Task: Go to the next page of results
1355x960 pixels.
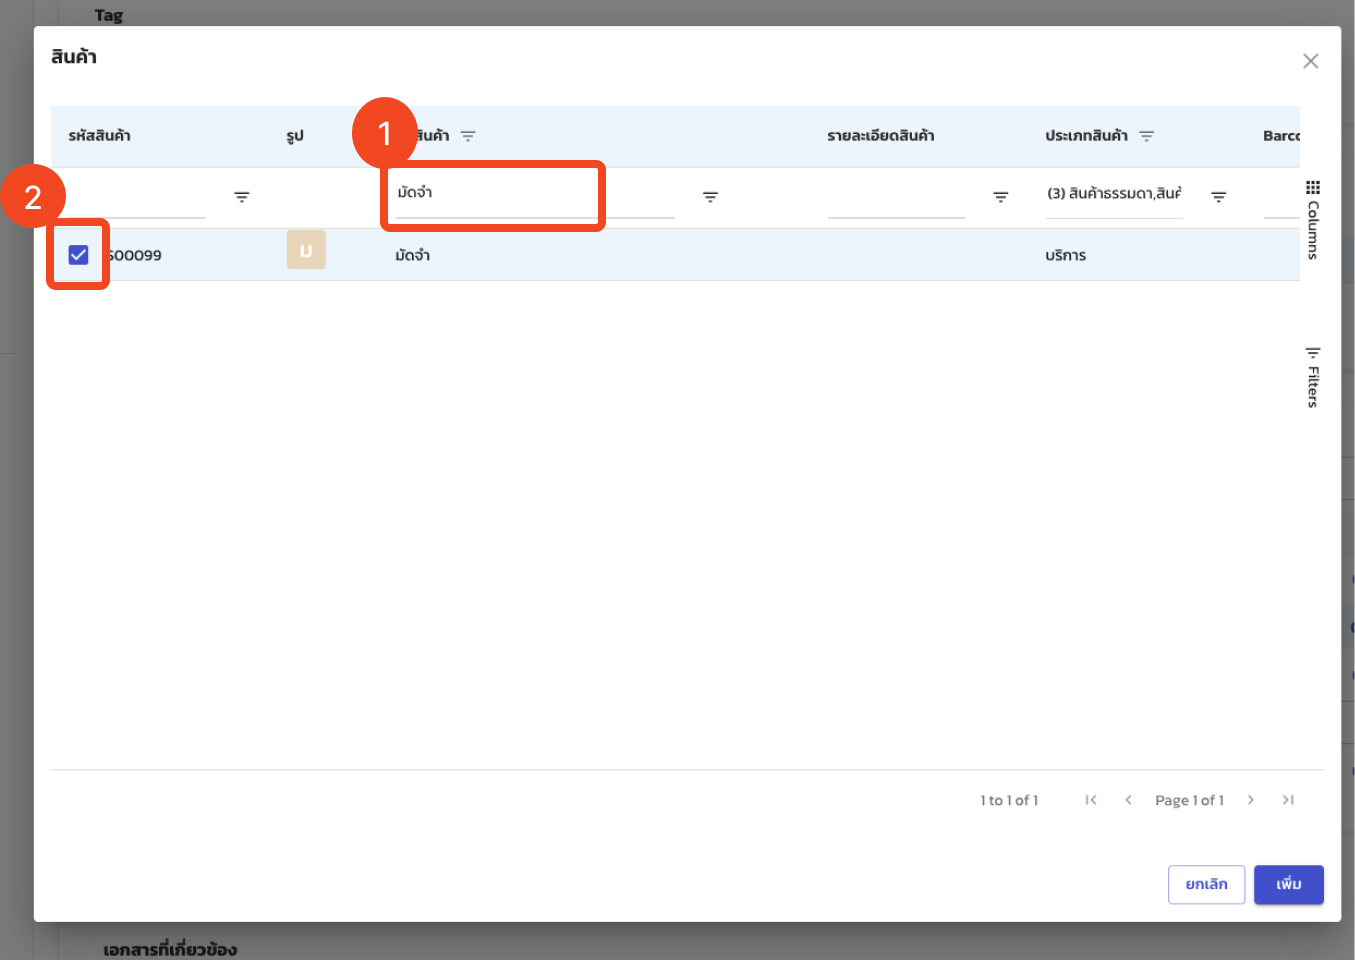Action: [x=1250, y=800]
